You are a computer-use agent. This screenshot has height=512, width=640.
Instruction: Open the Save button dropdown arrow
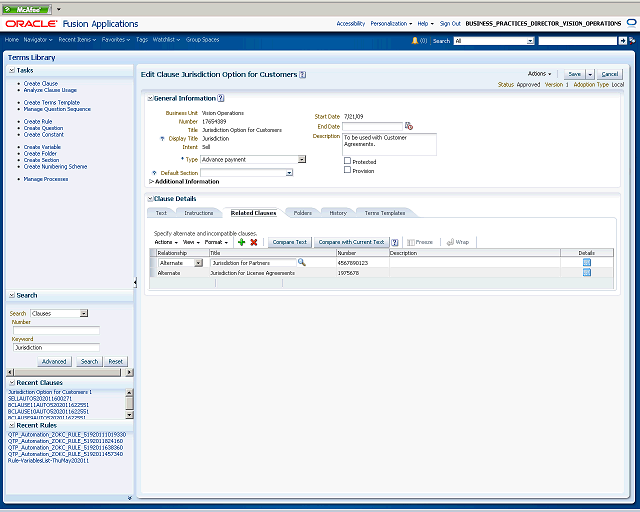[x=590, y=74]
